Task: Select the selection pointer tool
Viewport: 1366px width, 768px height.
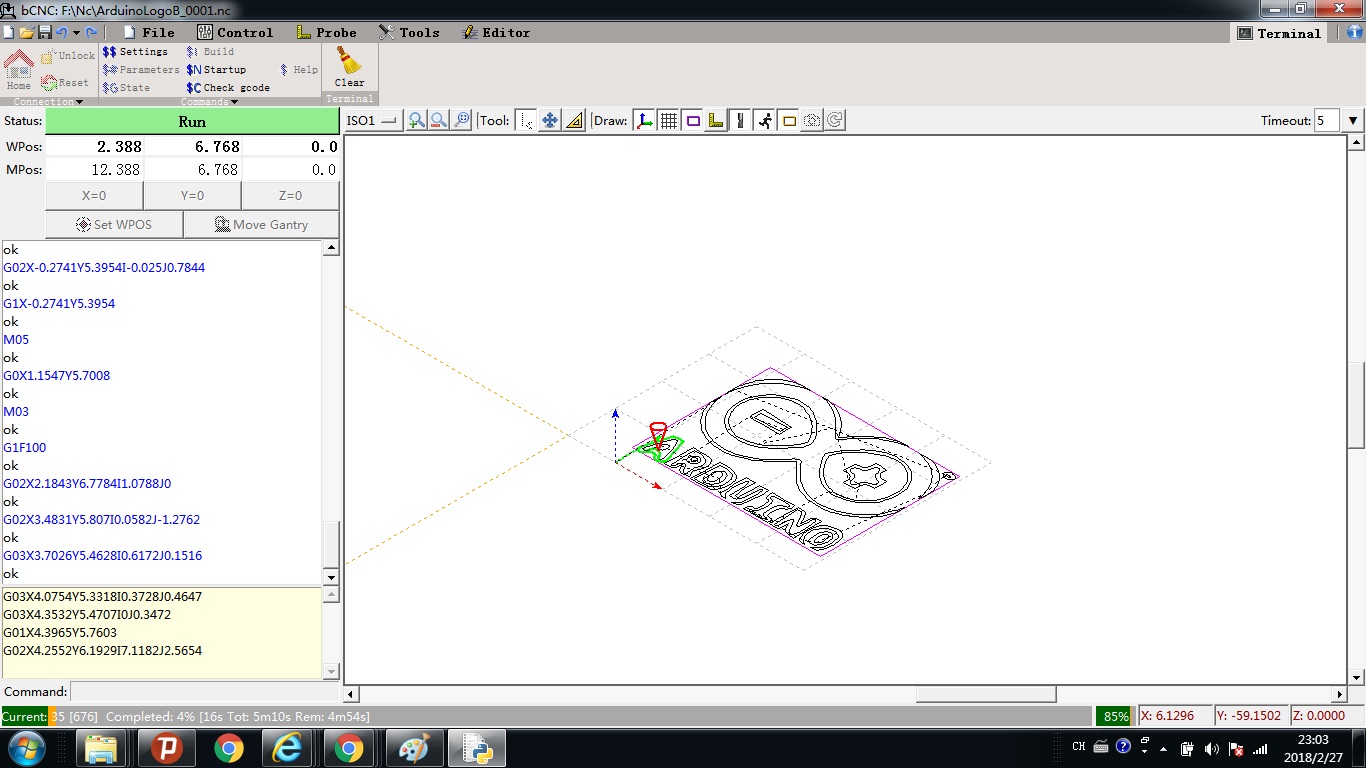Action: coord(526,121)
